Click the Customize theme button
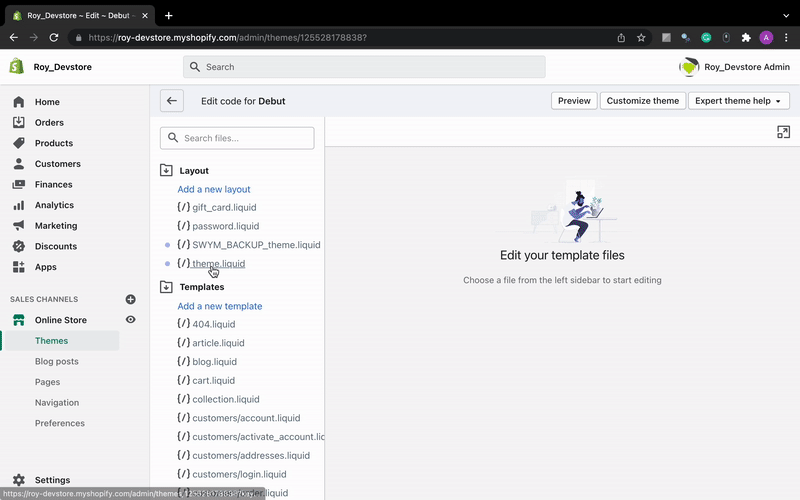 click(x=643, y=101)
